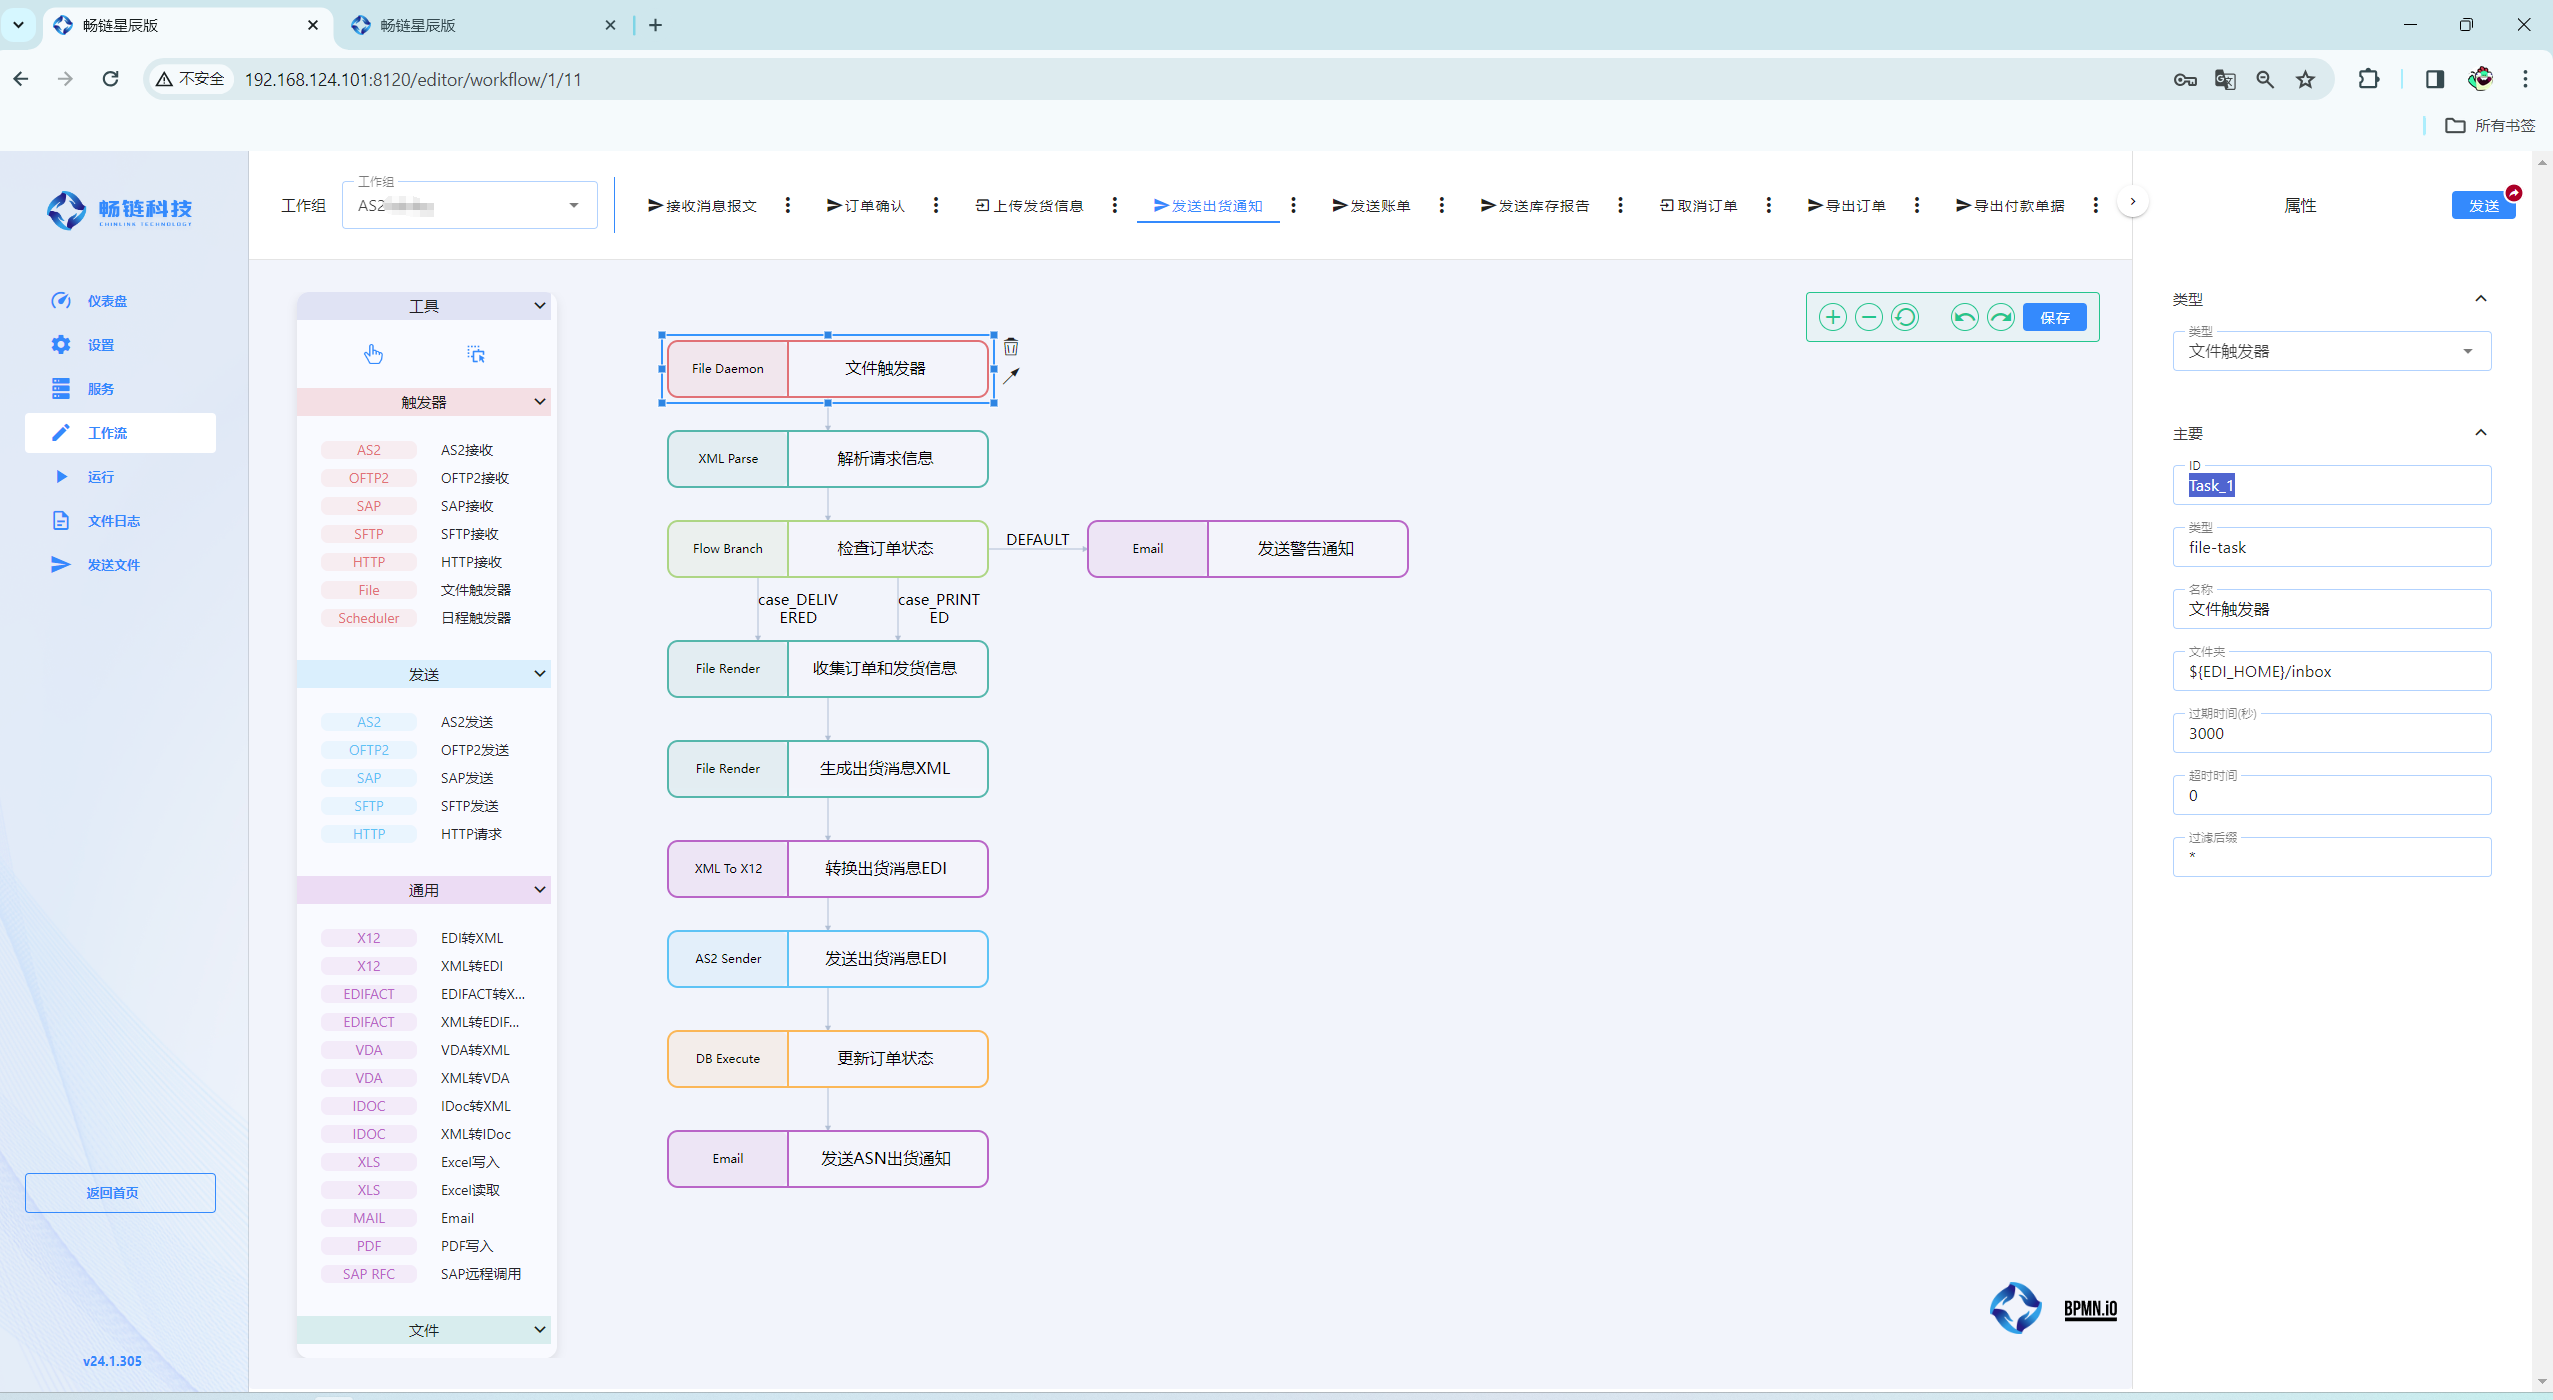Click the 返回首页 button
The height and width of the screenshot is (1400, 2553).
[x=120, y=1192]
